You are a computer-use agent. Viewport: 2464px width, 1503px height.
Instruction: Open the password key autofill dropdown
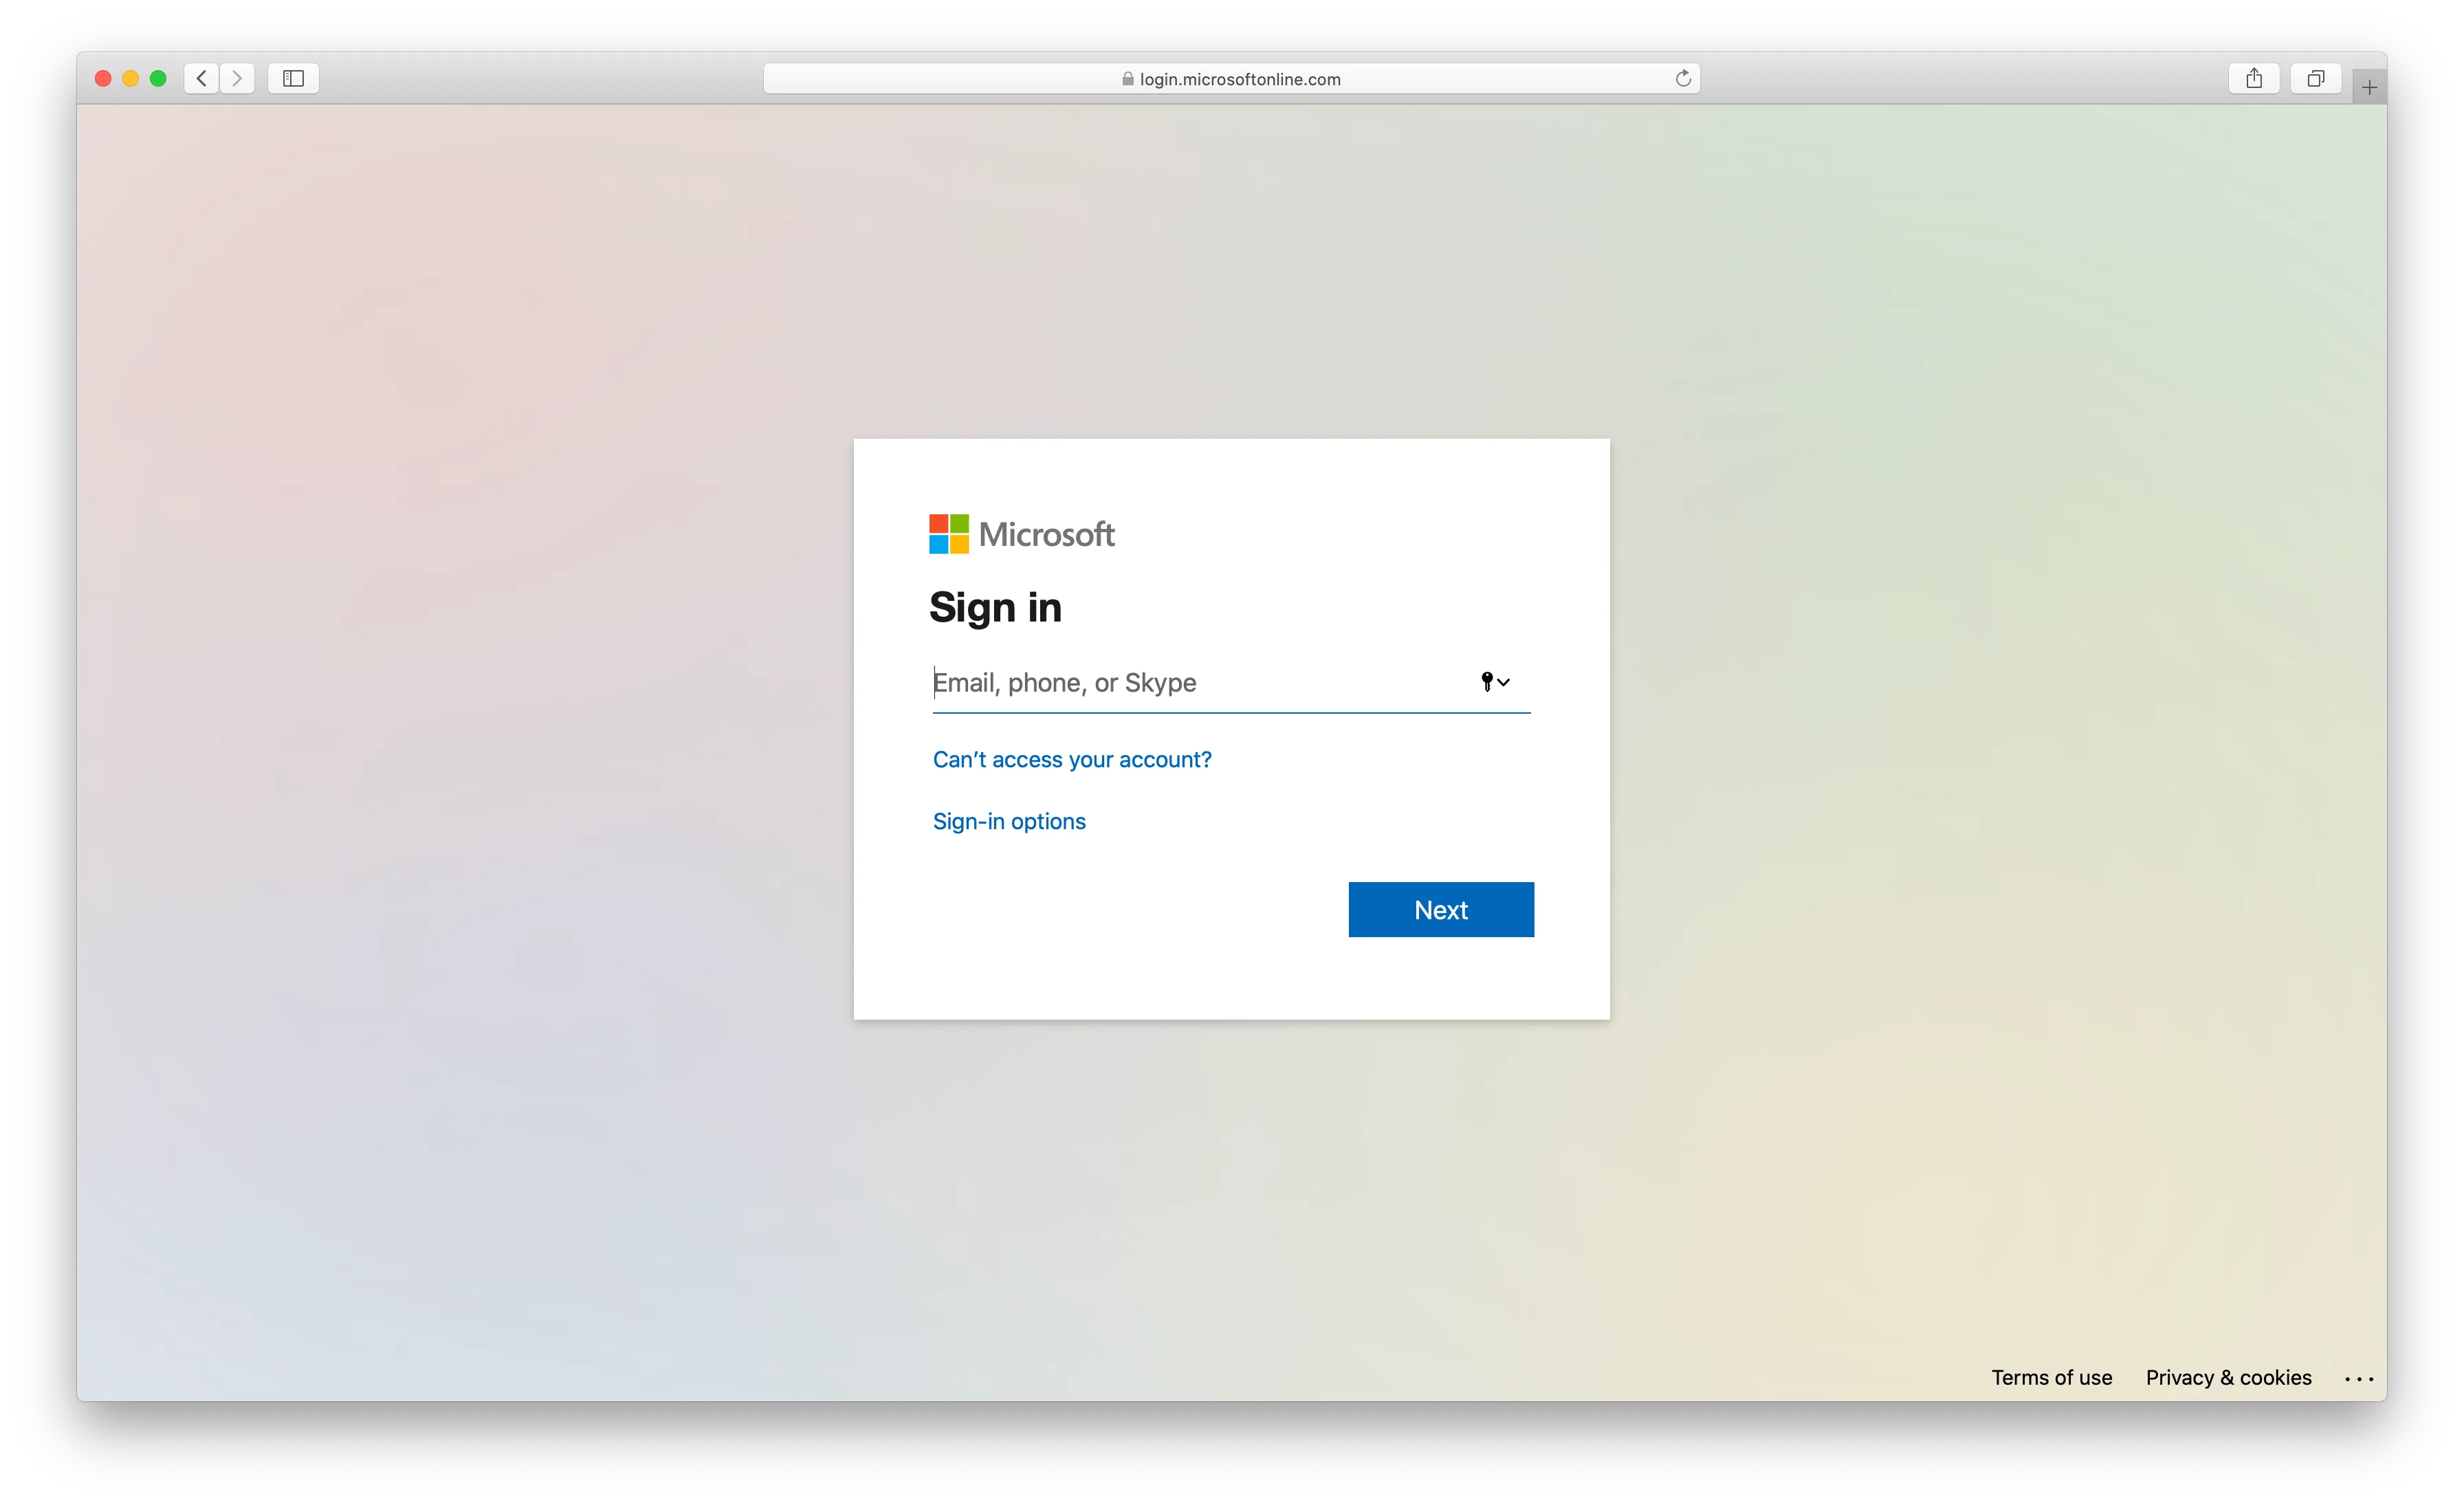pyautogui.click(x=1495, y=682)
